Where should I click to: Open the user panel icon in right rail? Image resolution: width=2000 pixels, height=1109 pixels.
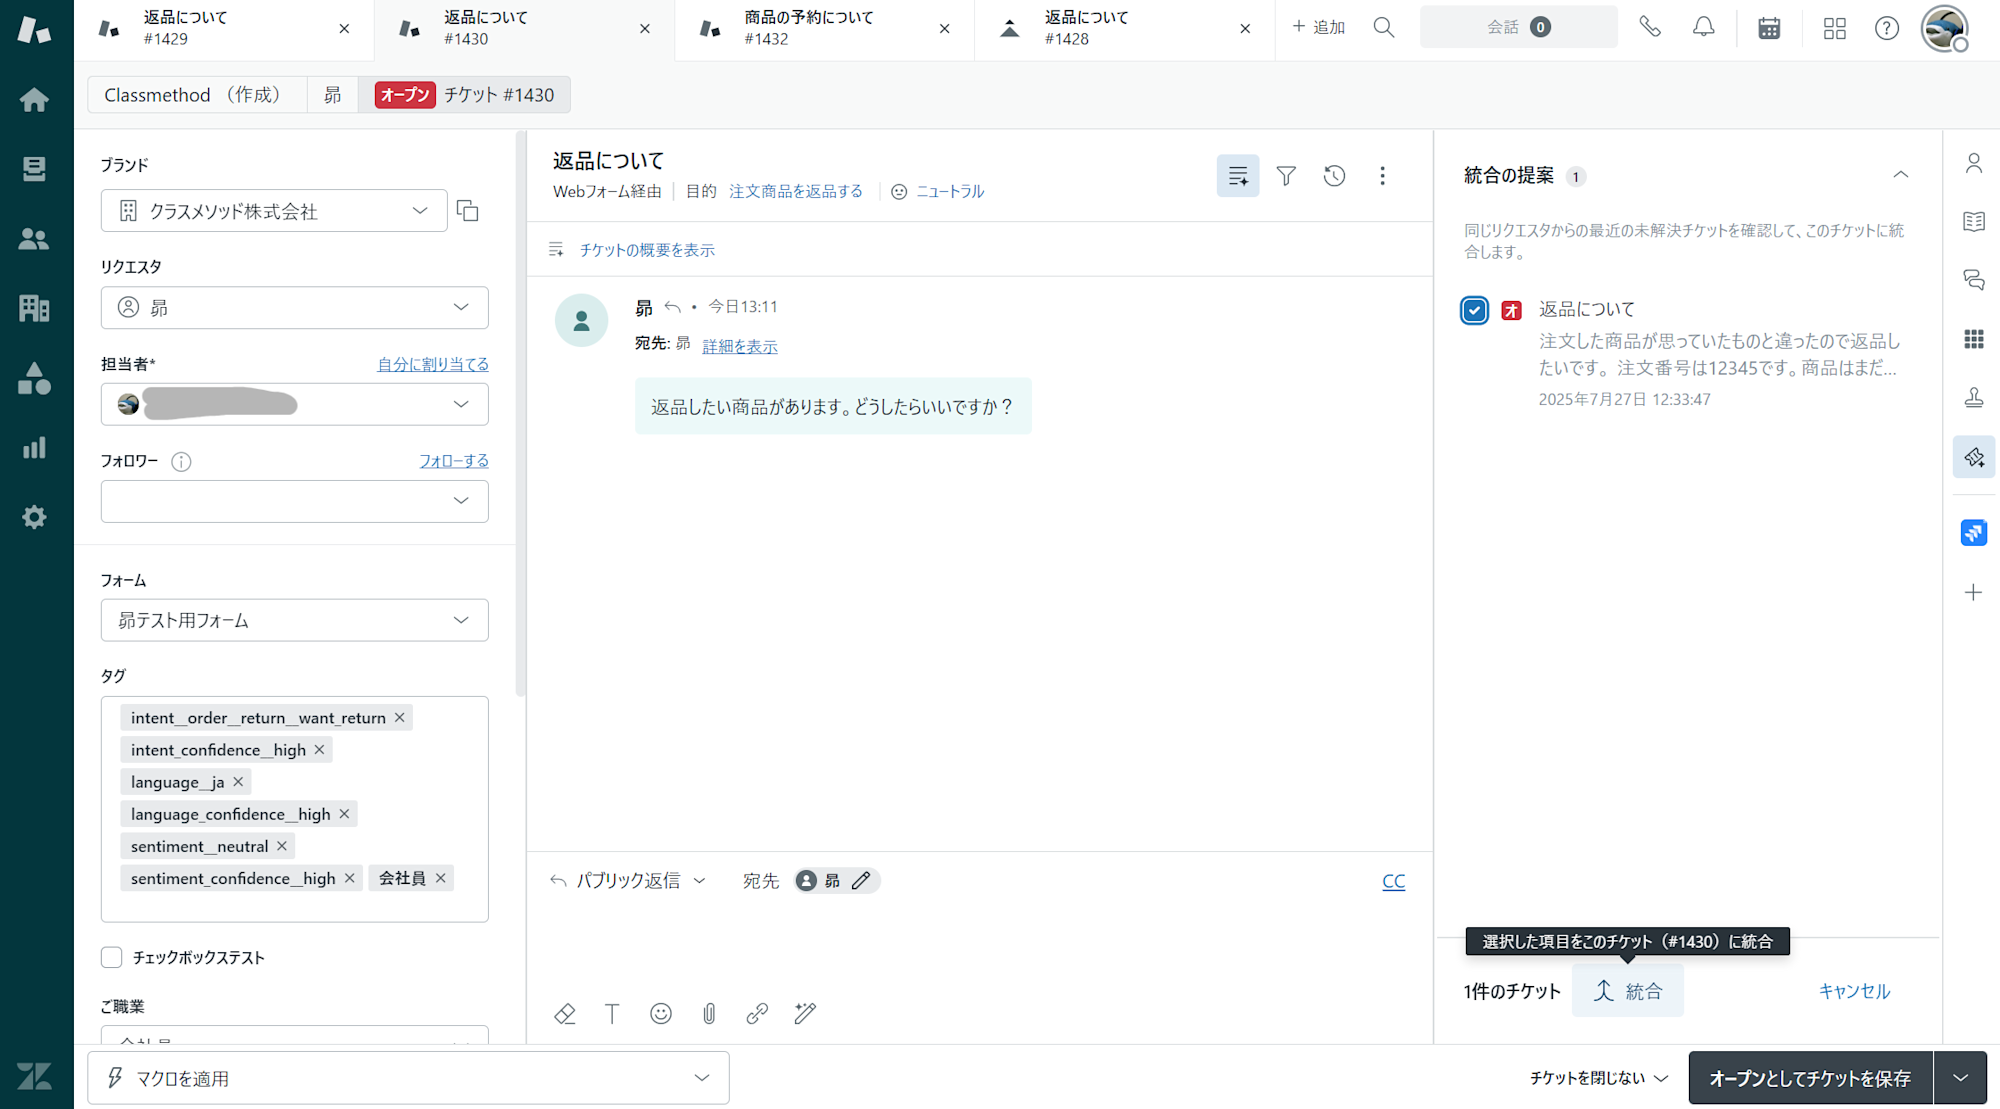tap(1974, 163)
